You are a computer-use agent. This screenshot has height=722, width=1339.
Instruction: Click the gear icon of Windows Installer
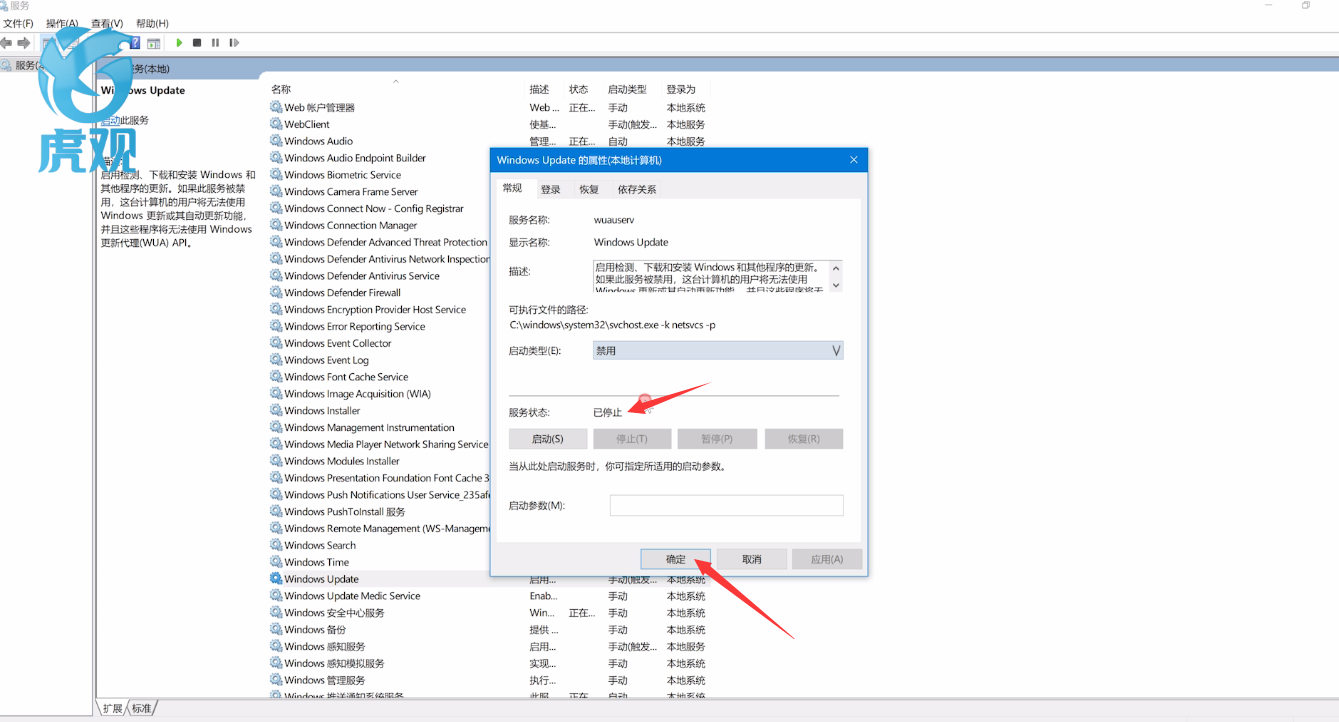coord(276,411)
